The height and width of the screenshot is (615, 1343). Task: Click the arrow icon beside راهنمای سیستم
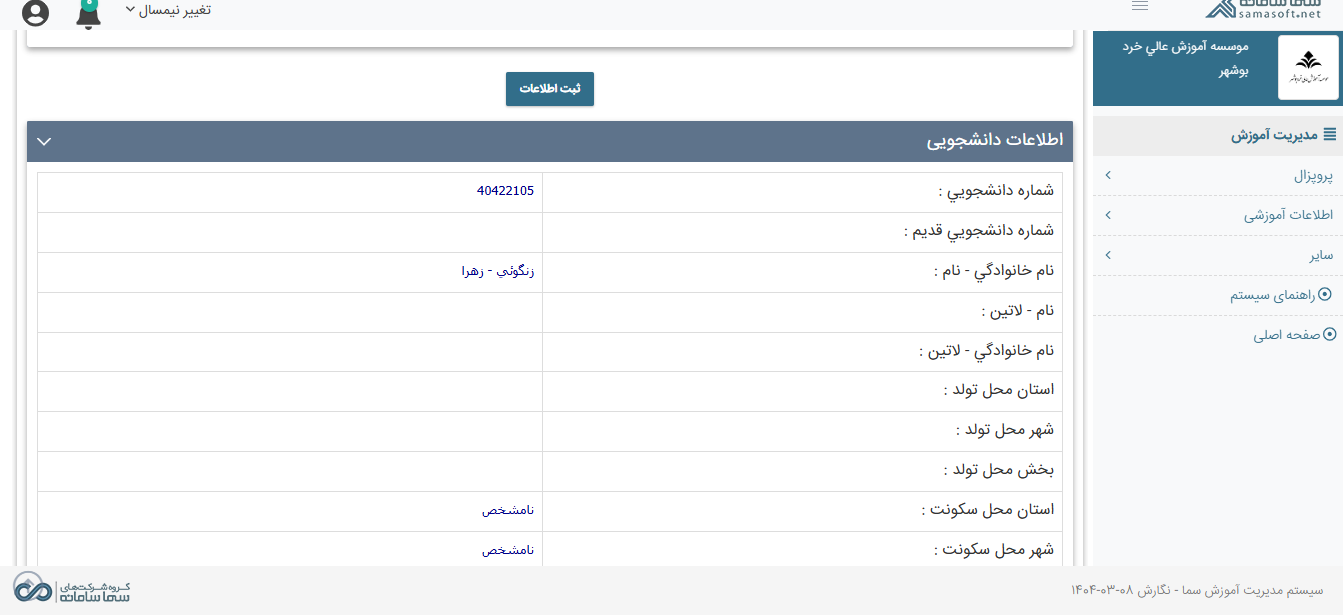pos(1327,295)
